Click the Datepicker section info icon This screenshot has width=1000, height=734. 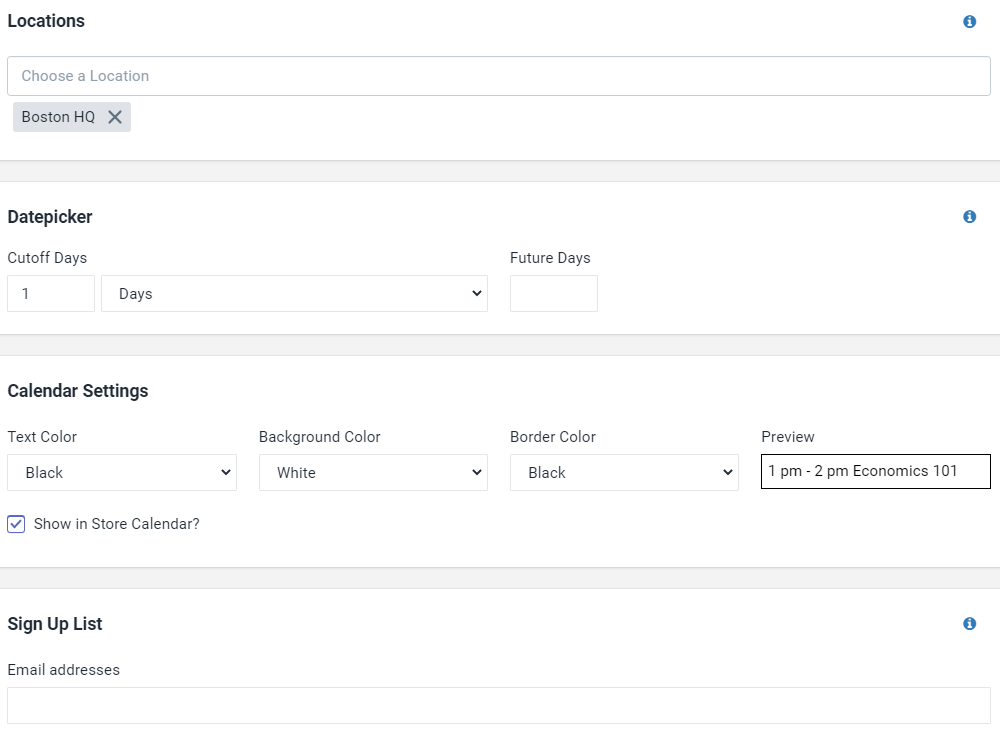(x=969, y=217)
